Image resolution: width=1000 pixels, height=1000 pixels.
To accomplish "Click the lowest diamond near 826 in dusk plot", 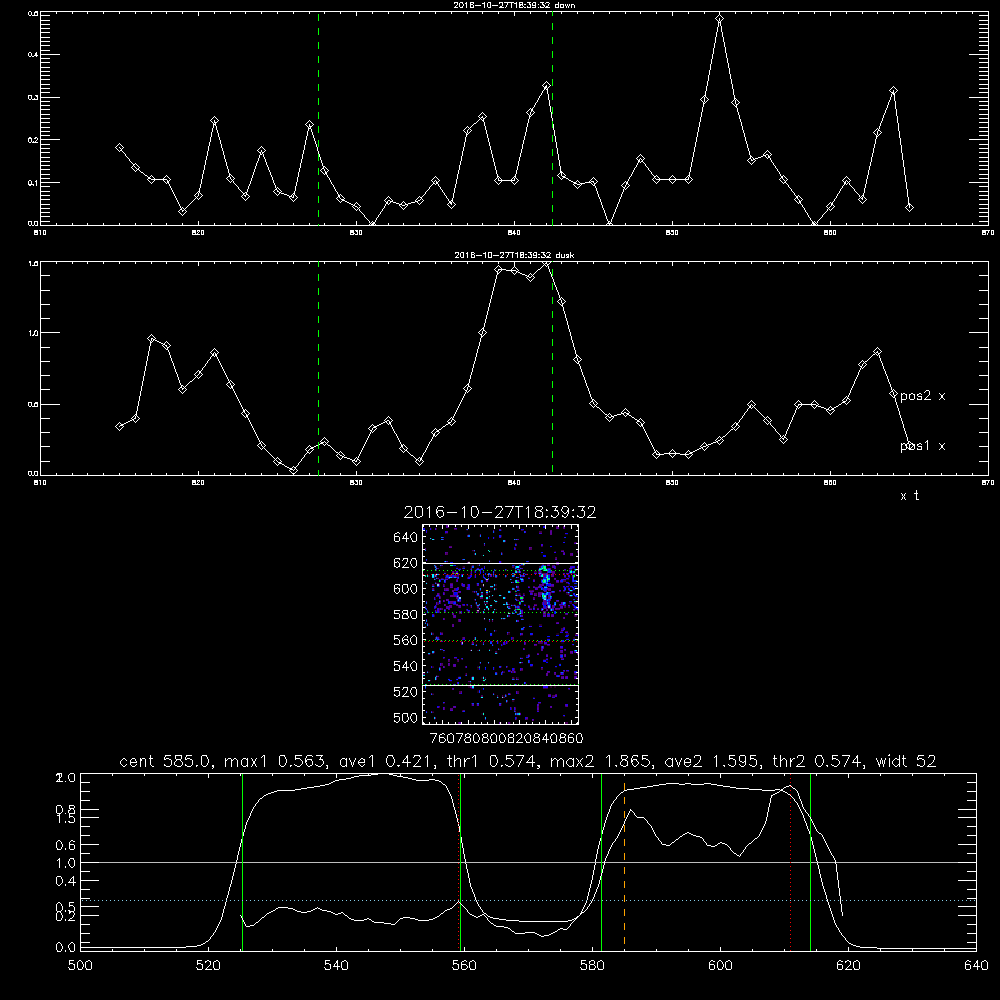I will click(293, 470).
